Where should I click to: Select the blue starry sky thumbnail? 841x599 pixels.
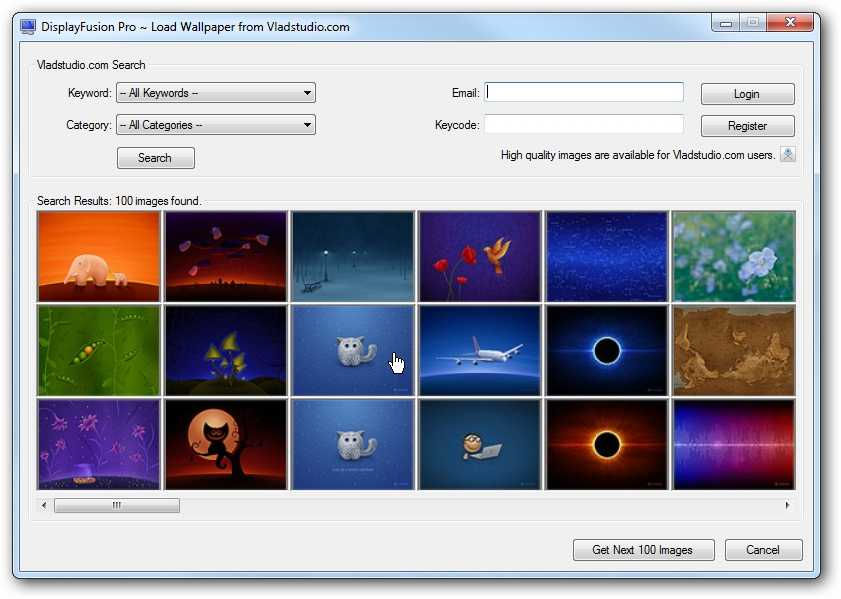pyautogui.click(x=607, y=256)
